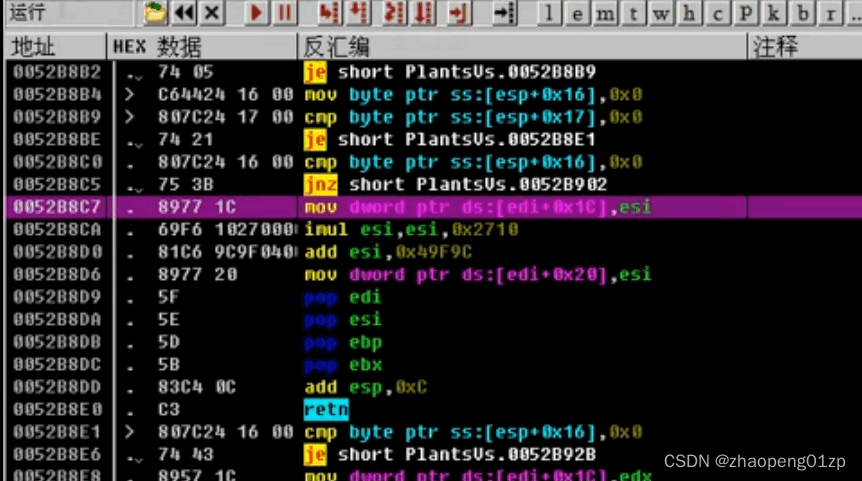The height and width of the screenshot is (481, 862).
Task: Close program with the X toolbar icon
Action: click(212, 13)
